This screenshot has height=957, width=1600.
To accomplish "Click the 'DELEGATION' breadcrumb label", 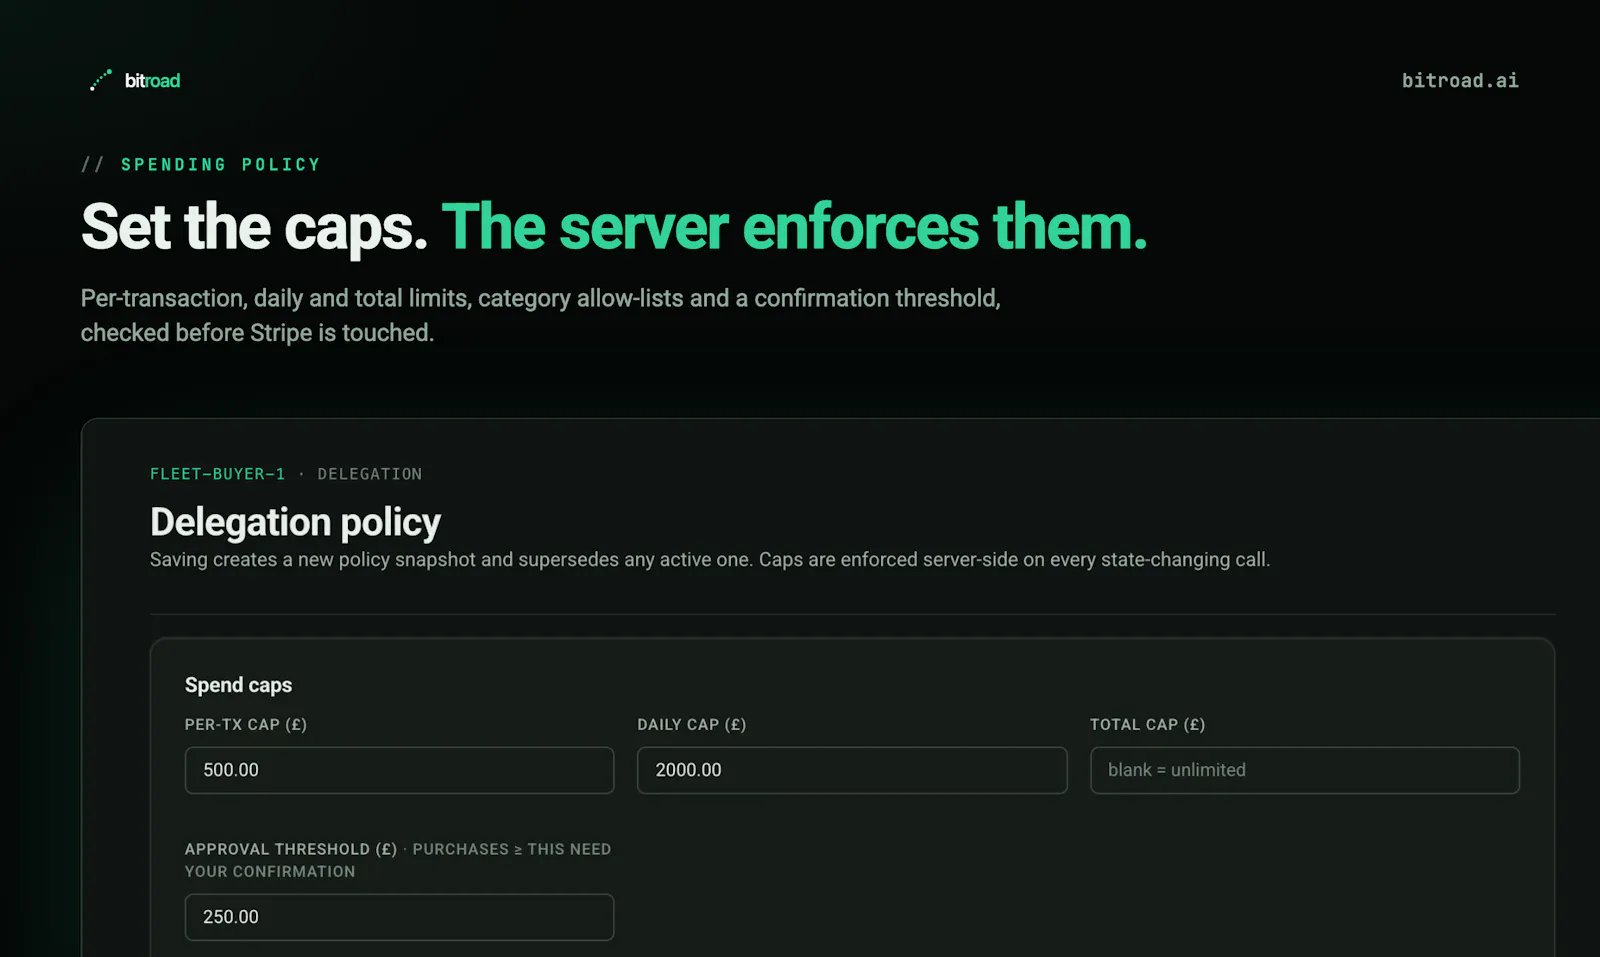I will [x=370, y=474].
